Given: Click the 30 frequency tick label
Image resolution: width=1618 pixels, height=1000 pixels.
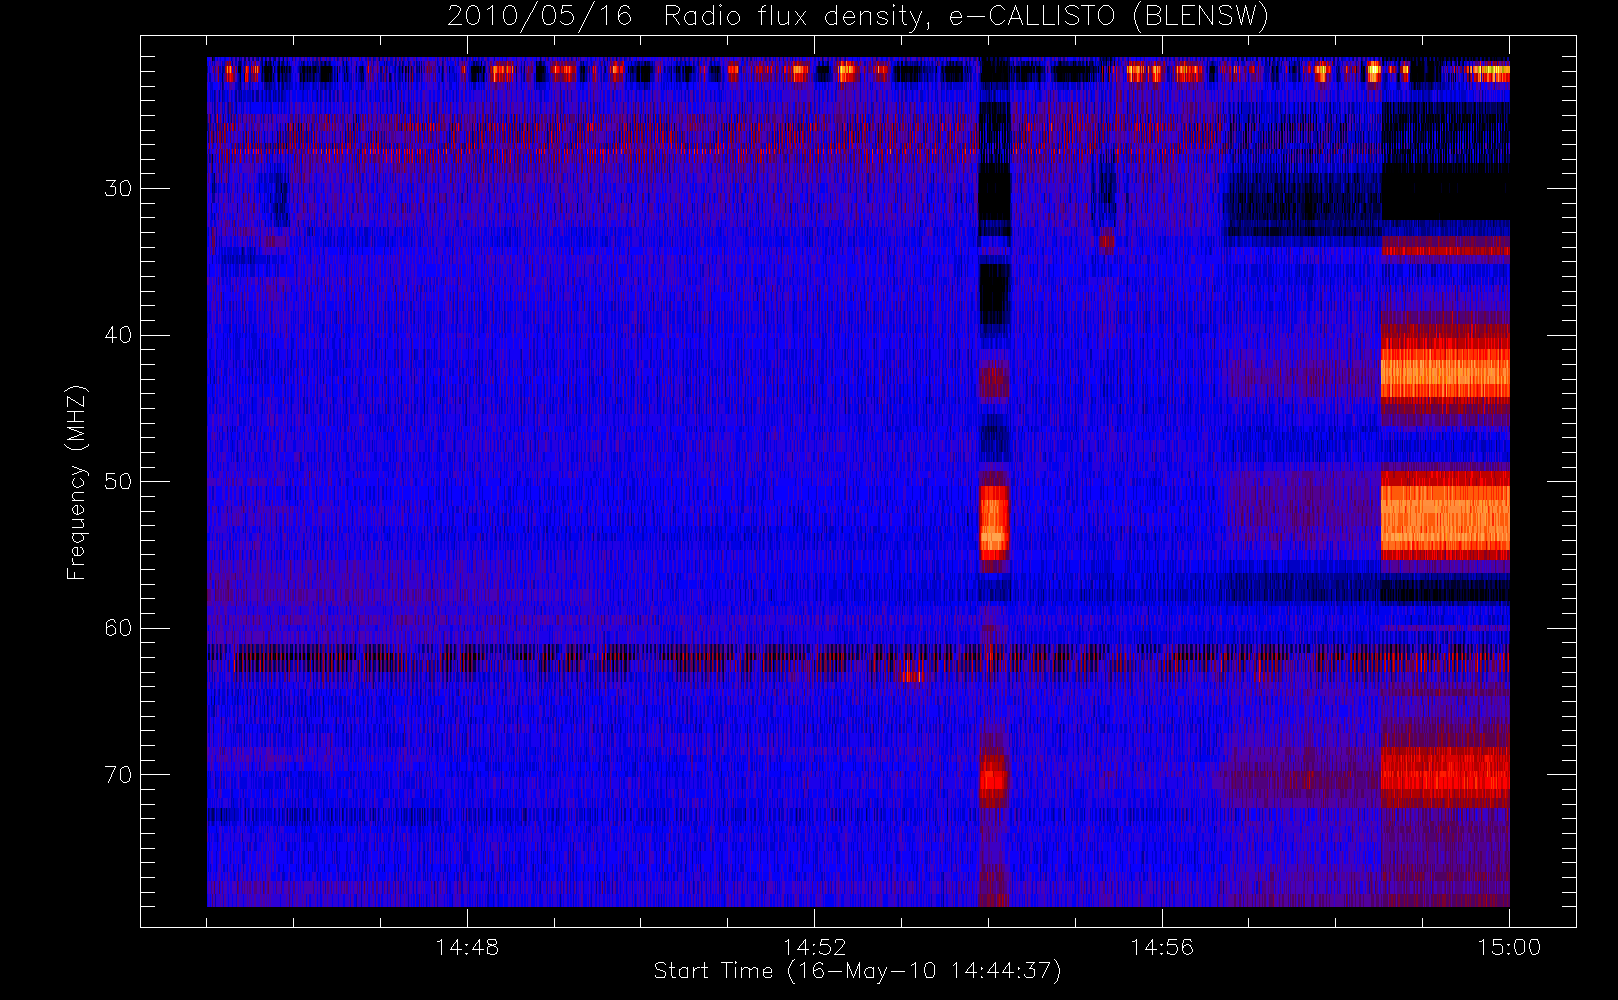Looking at the screenshot, I should 118,188.
